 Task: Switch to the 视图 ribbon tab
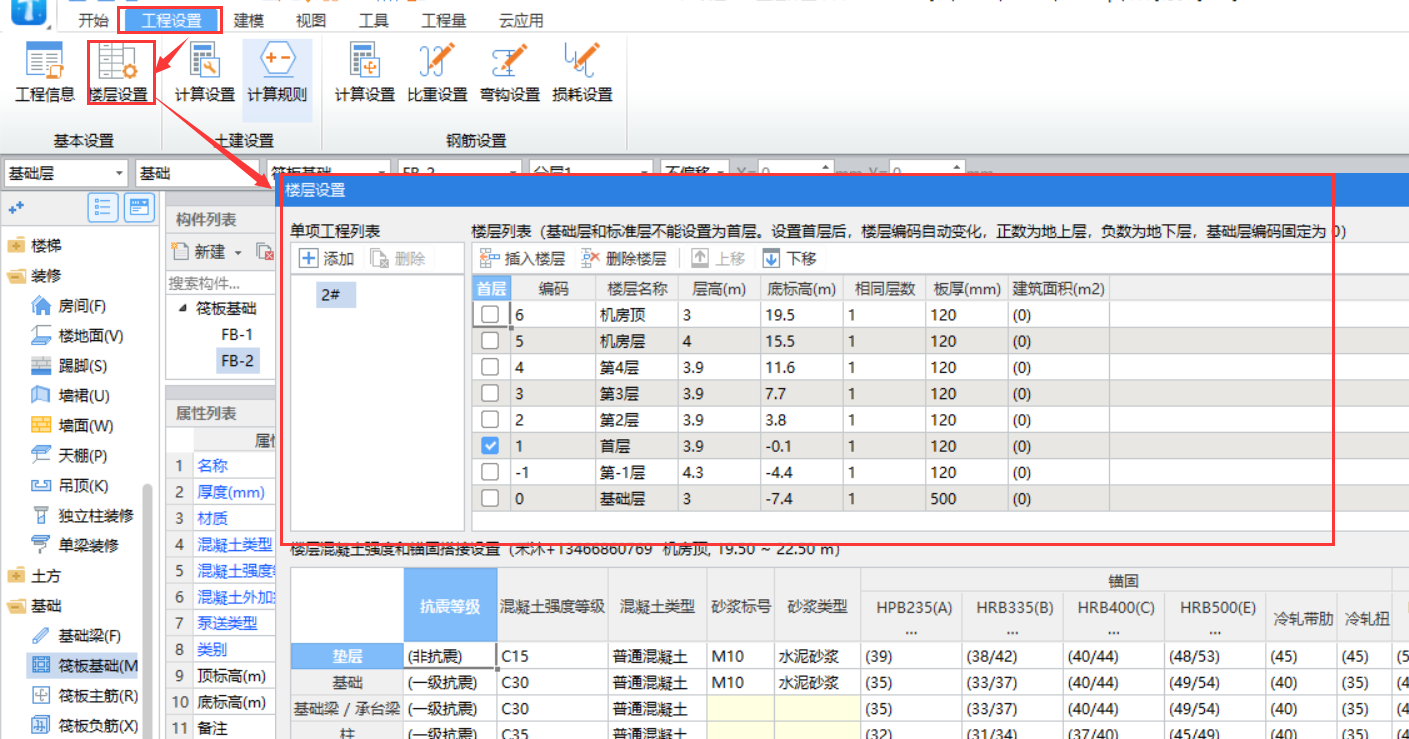(311, 20)
